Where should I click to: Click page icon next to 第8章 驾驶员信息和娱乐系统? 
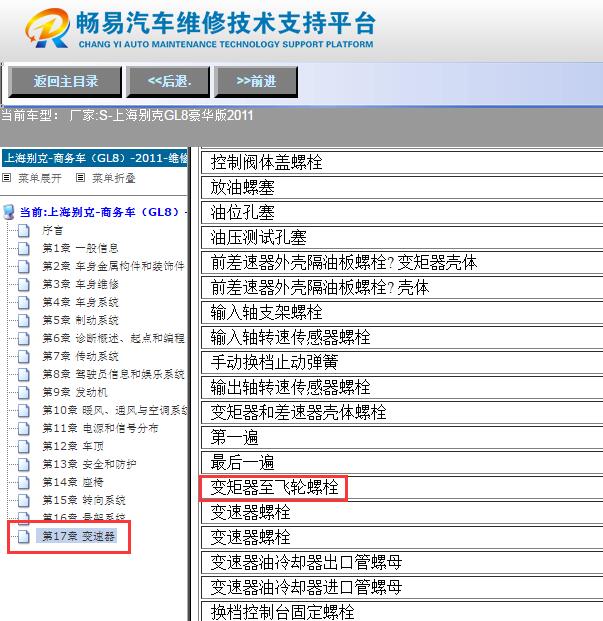coord(24,374)
